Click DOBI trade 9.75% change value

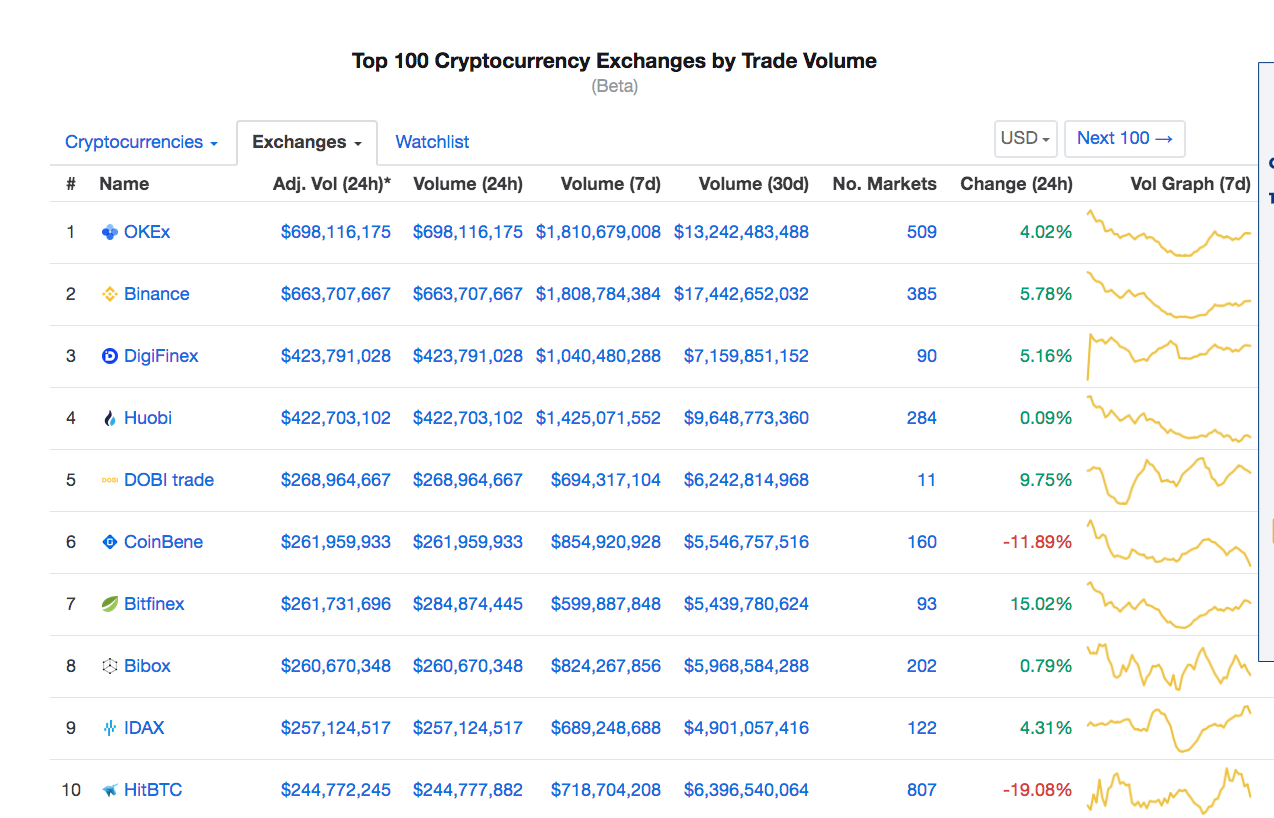(1046, 480)
